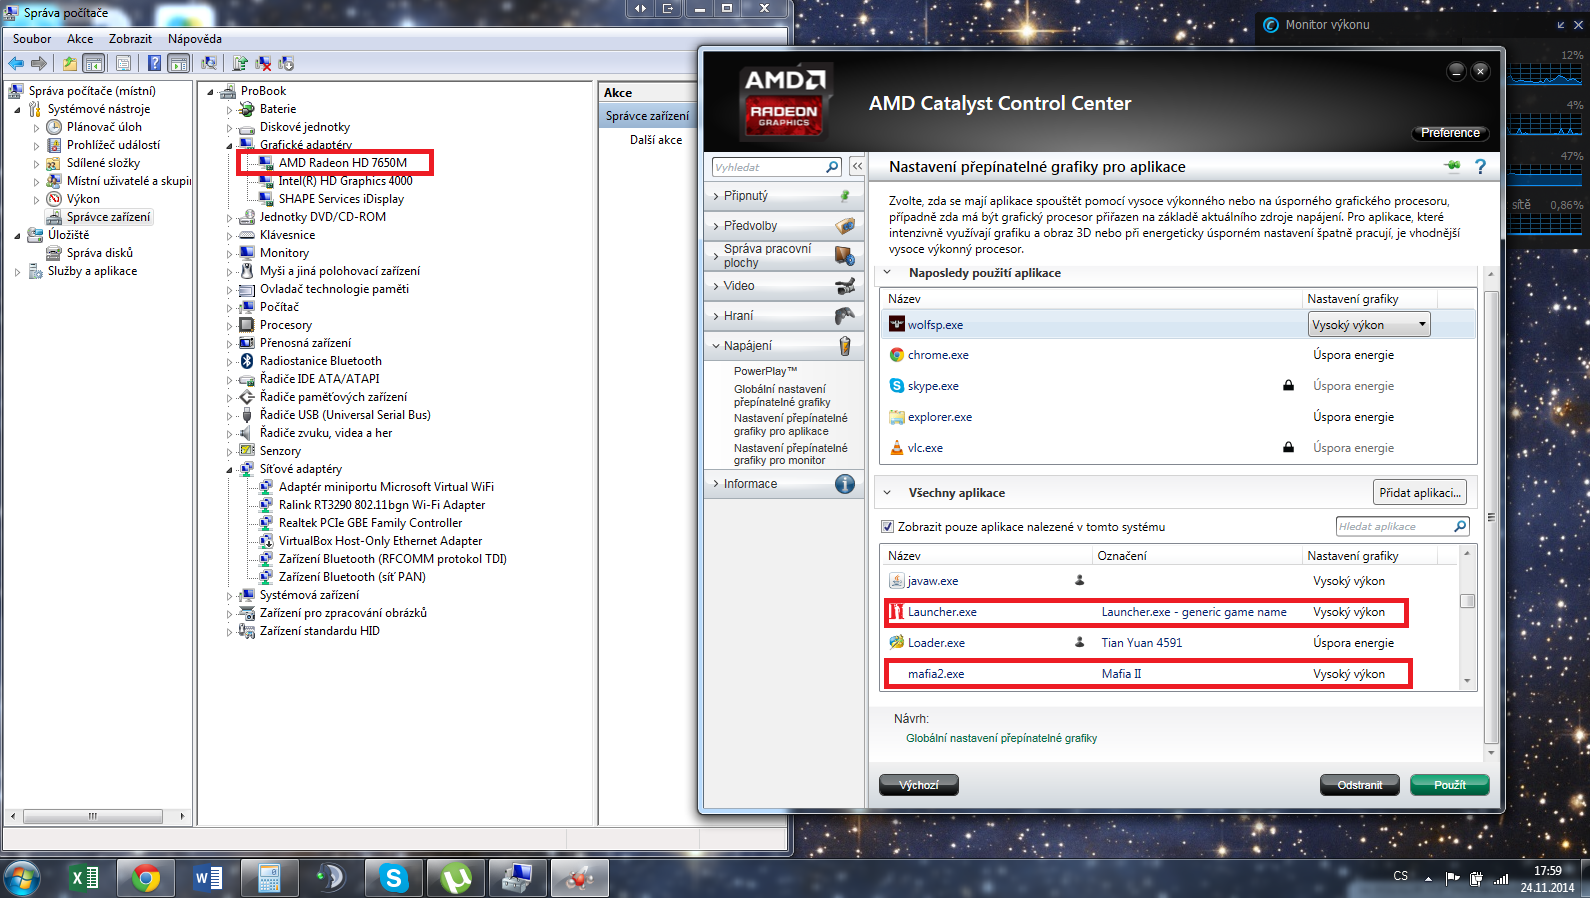Open Skype from the taskbar
The image size is (1590, 898).
click(394, 878)
